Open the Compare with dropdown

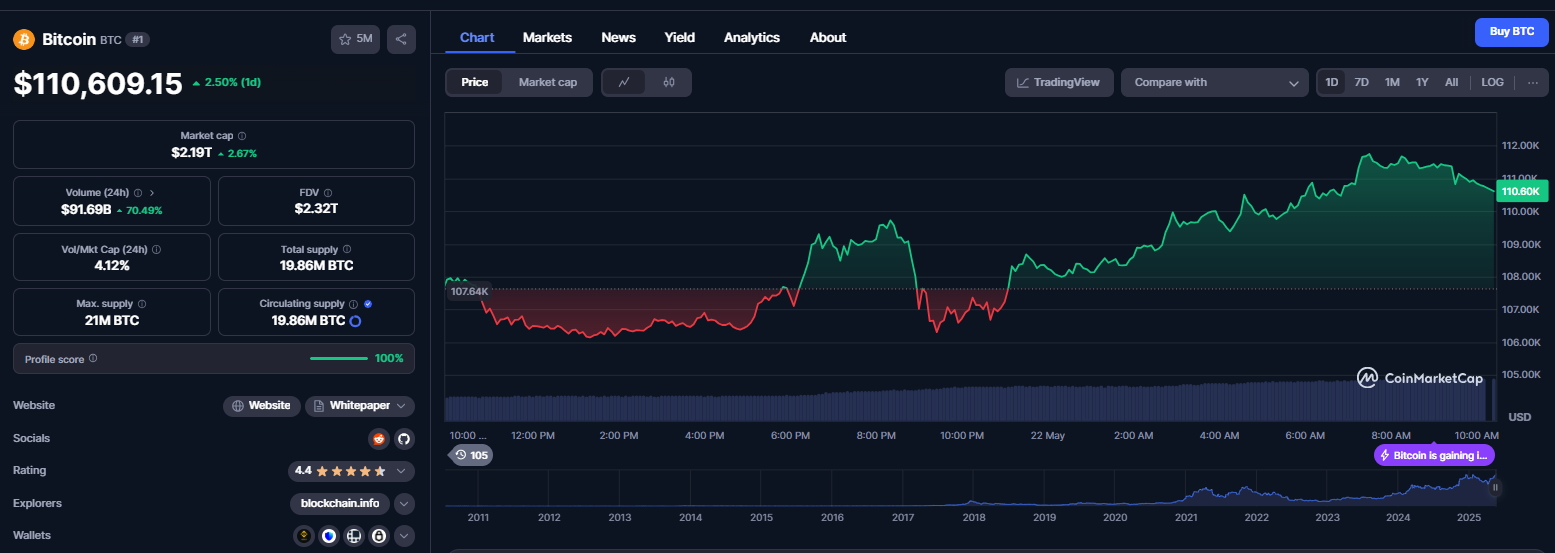click(1215, 82)
